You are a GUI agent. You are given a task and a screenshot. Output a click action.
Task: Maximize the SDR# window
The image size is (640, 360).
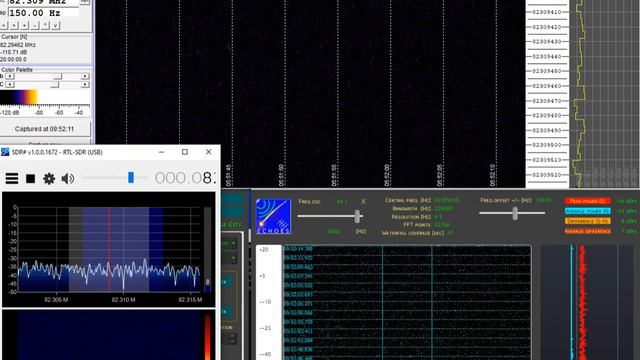click(x=185, y=152)
